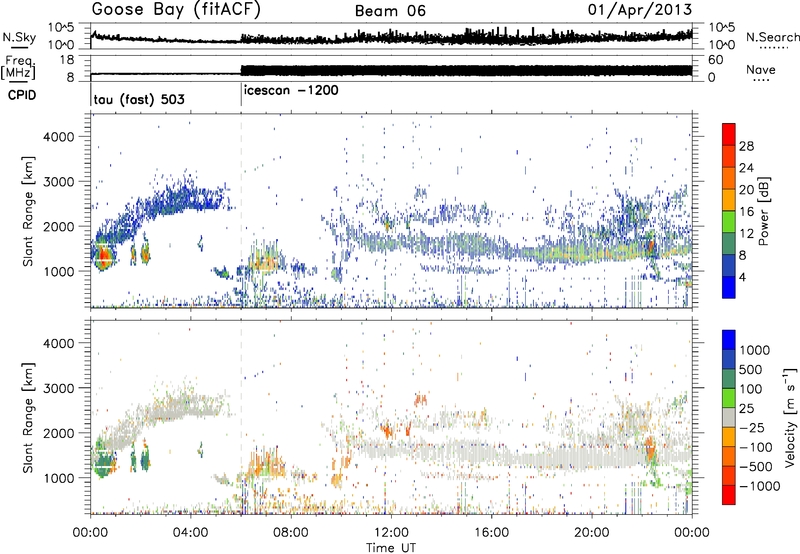Click the 'Slant Range [km]' label of power panel
Screen dimensions: 800x554
(28, 211)
